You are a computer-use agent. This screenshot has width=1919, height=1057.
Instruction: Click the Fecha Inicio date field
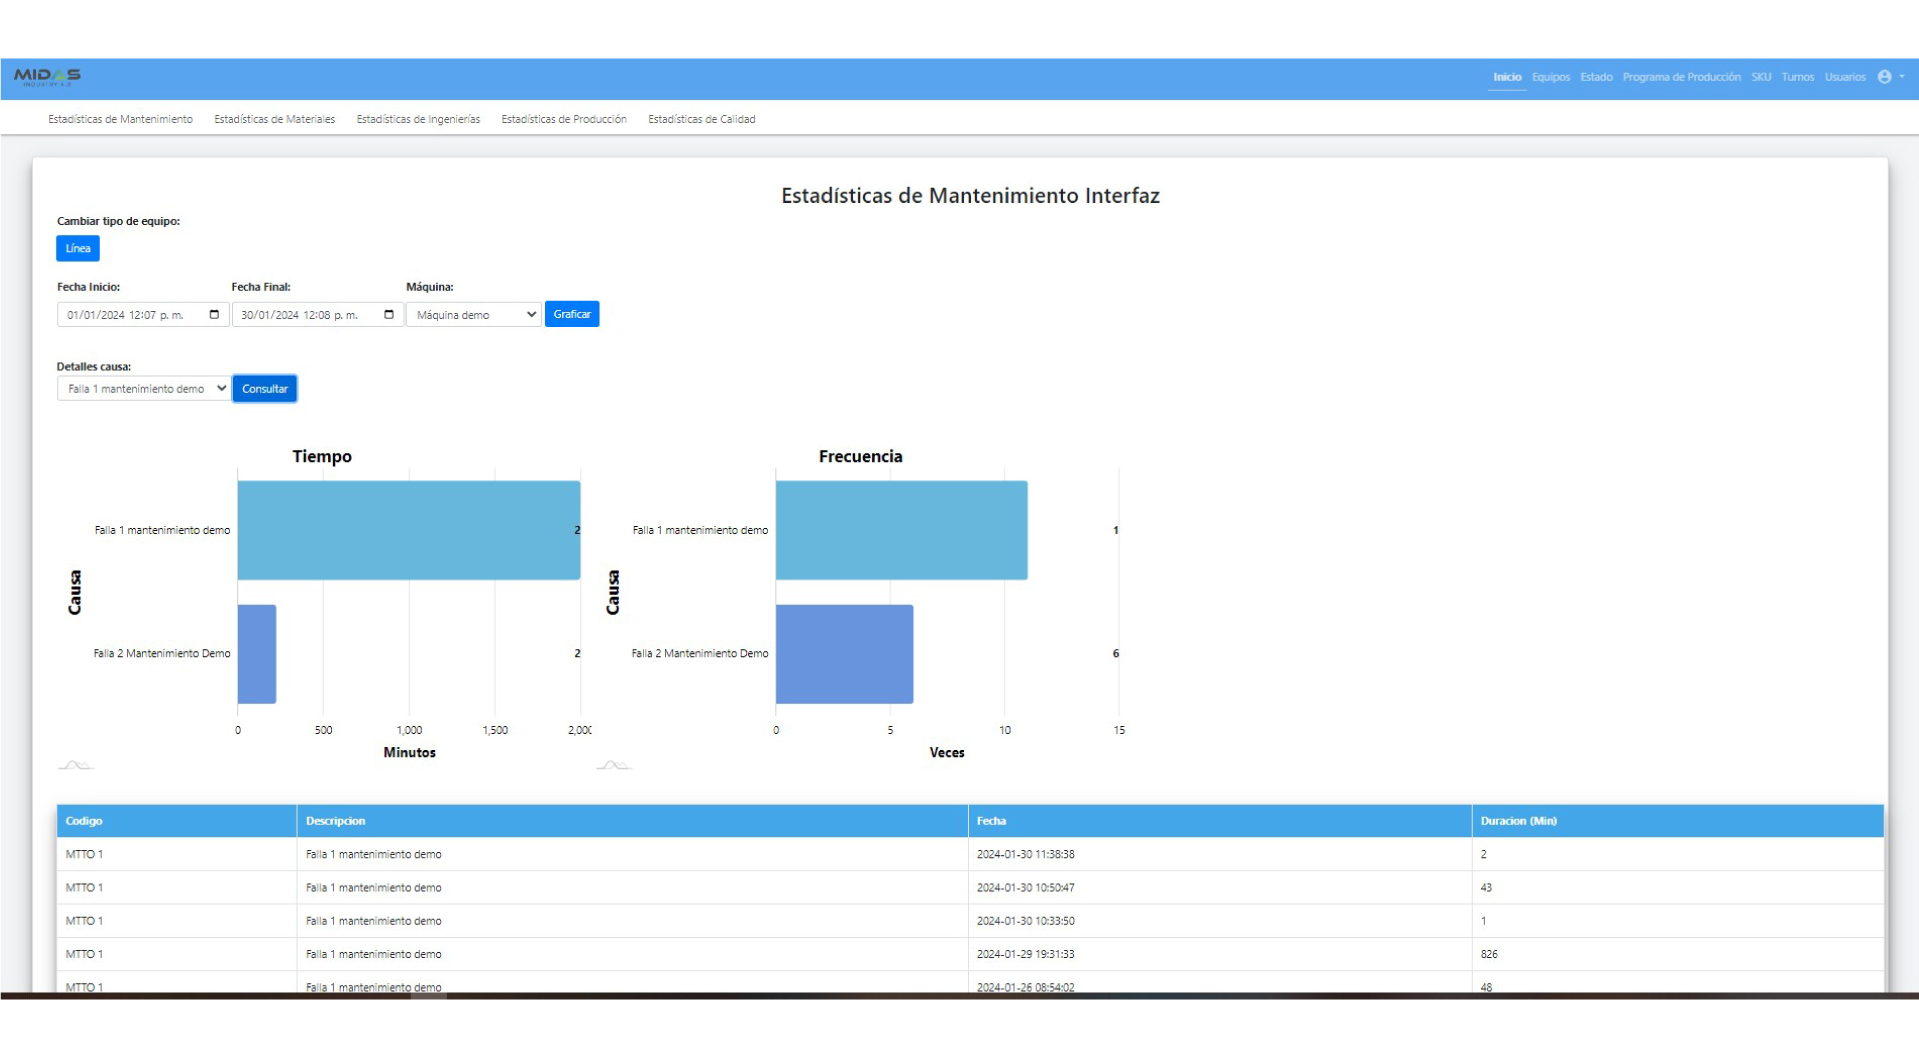coord(130,315)
